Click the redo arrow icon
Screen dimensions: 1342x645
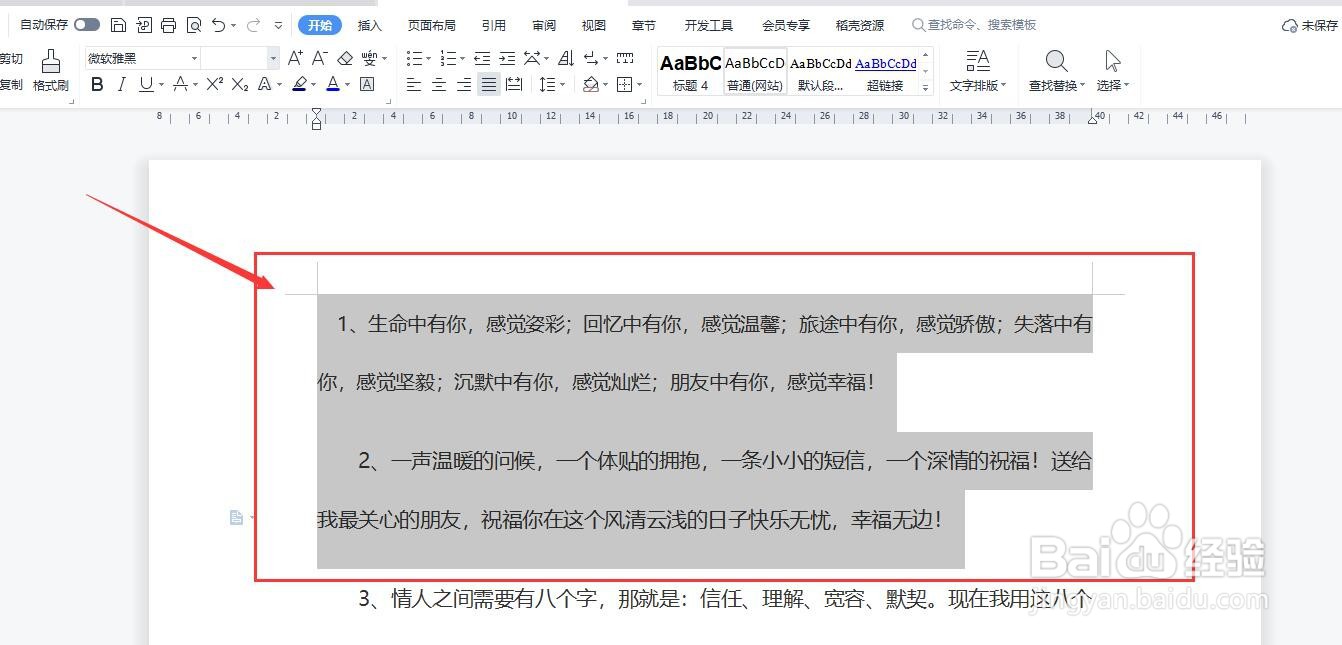click(x=253, y=24)
